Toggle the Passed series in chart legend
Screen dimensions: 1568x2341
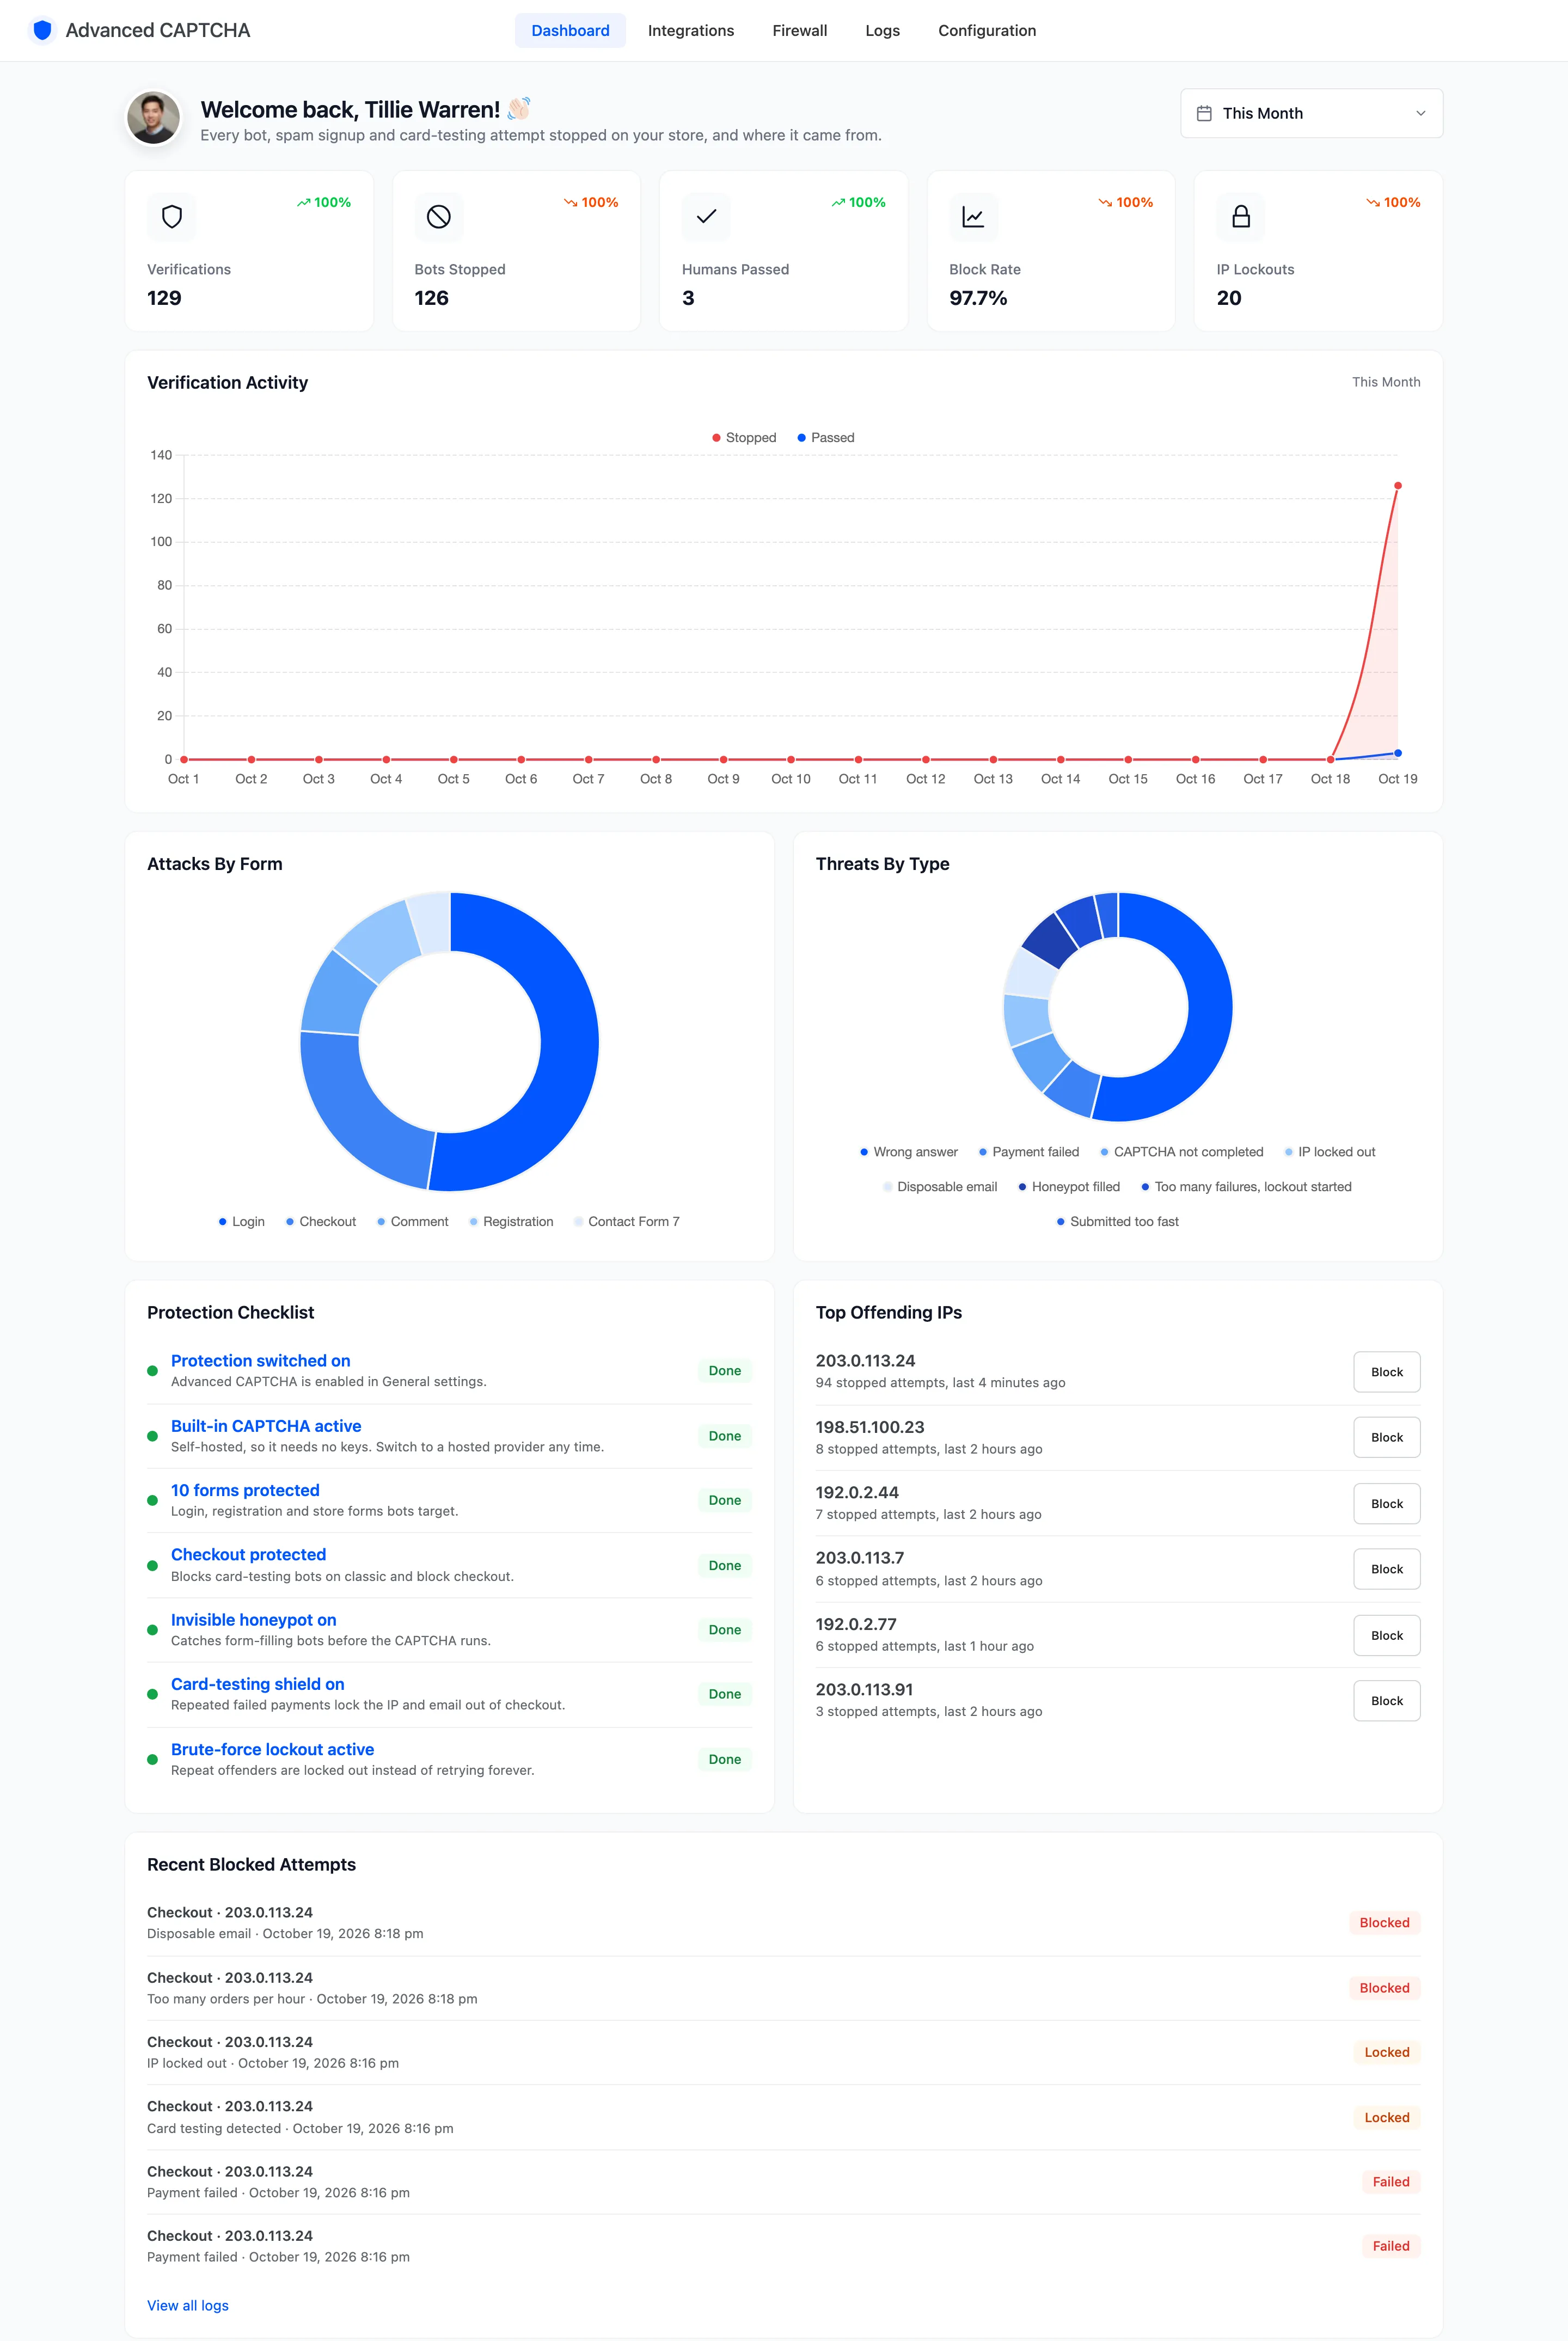pos(826,438)
